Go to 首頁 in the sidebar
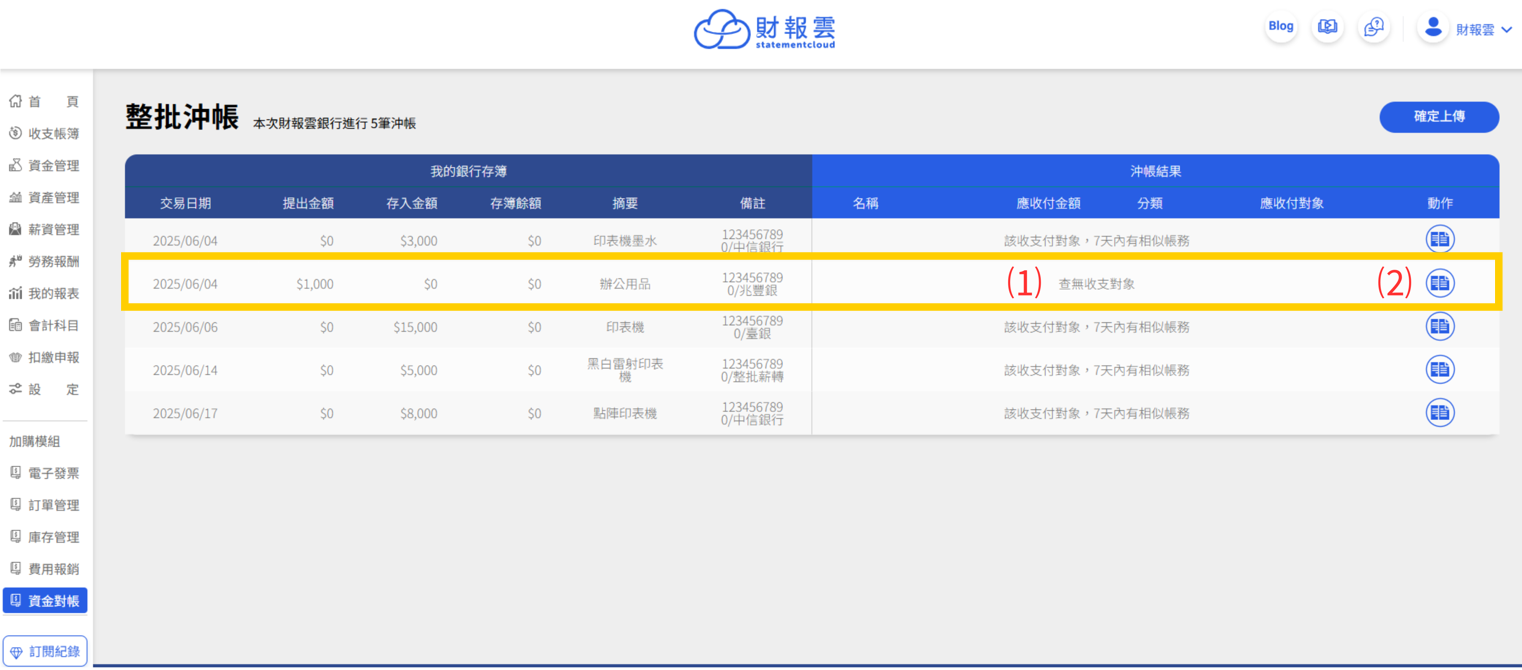1522x670 pixels. 44,102
